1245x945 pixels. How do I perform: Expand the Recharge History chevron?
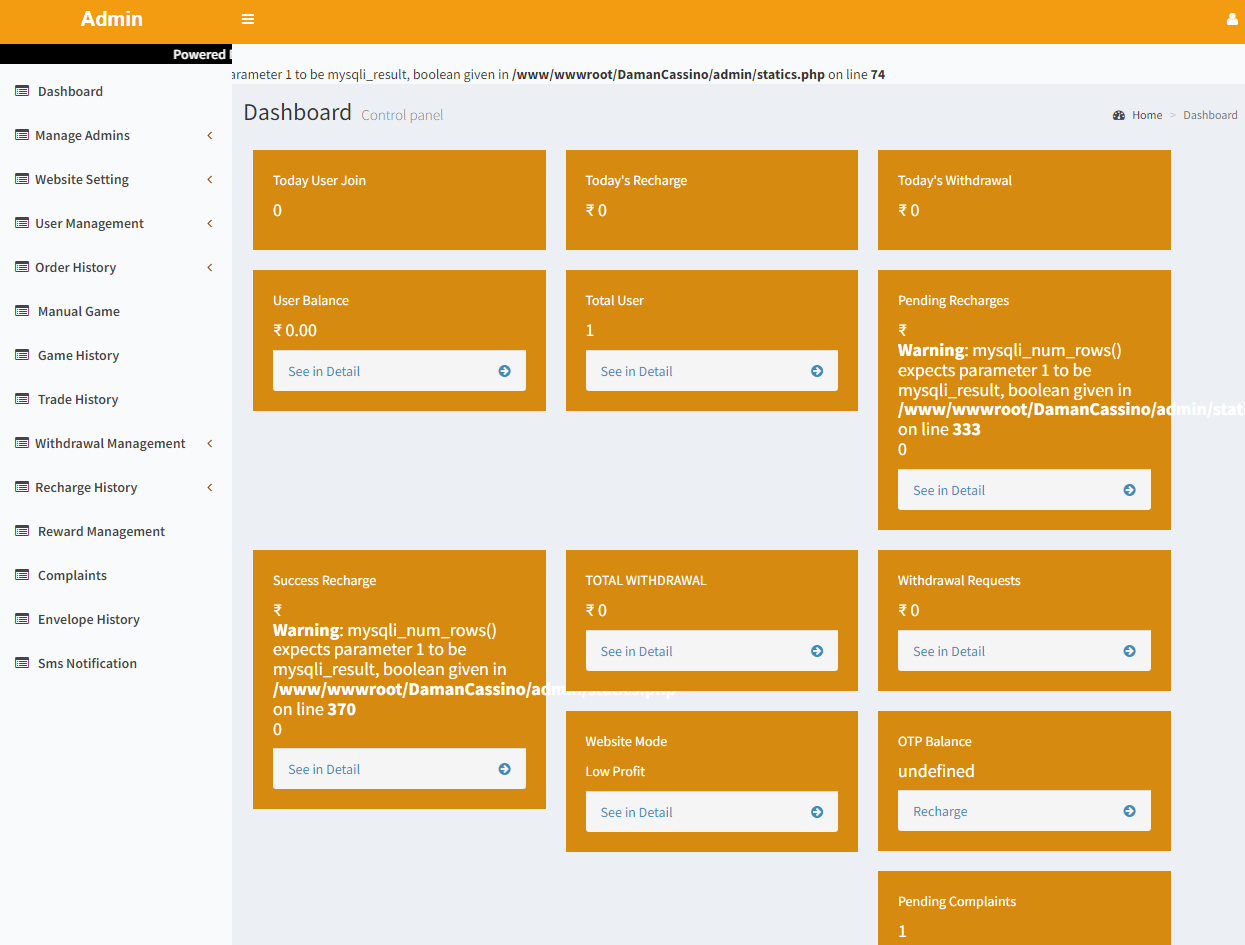pos(210,487)
